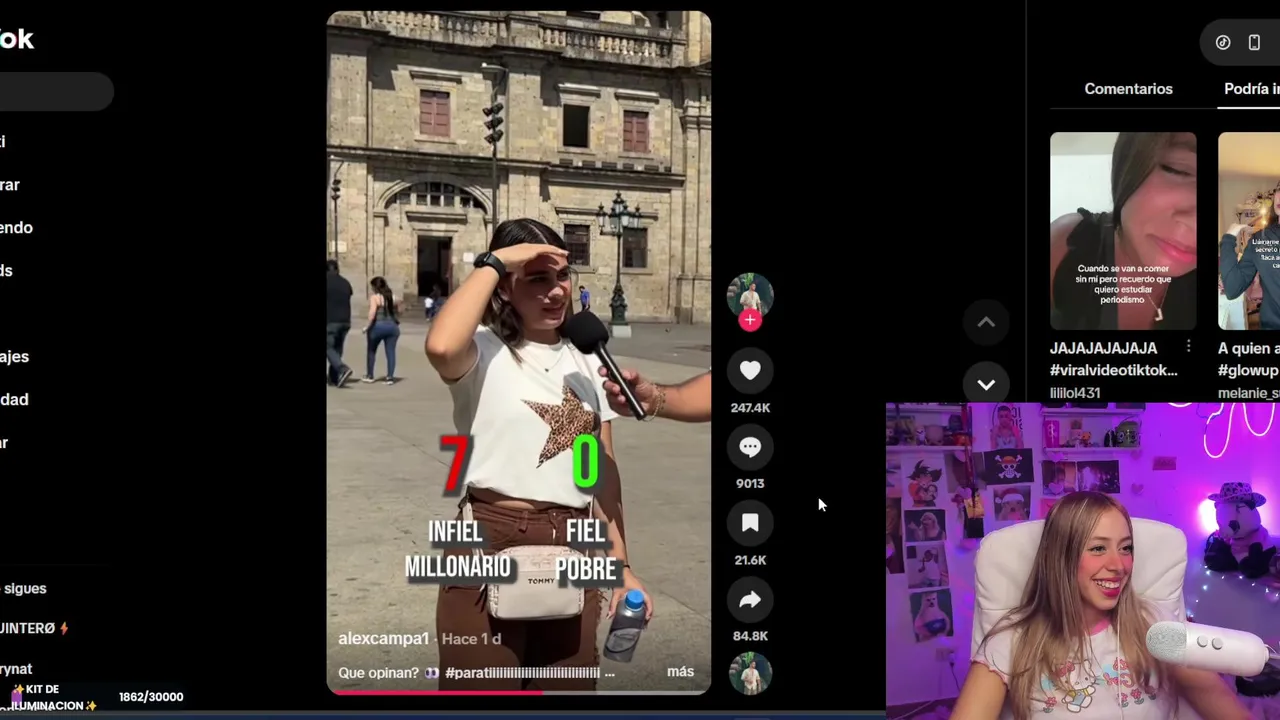Open options menu for the JAJAJAJAJAJA video

pos(1188,347)
